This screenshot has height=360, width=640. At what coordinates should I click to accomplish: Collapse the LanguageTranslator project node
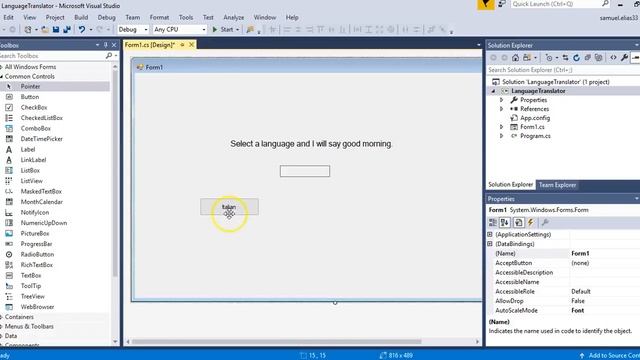click(493, 91)
